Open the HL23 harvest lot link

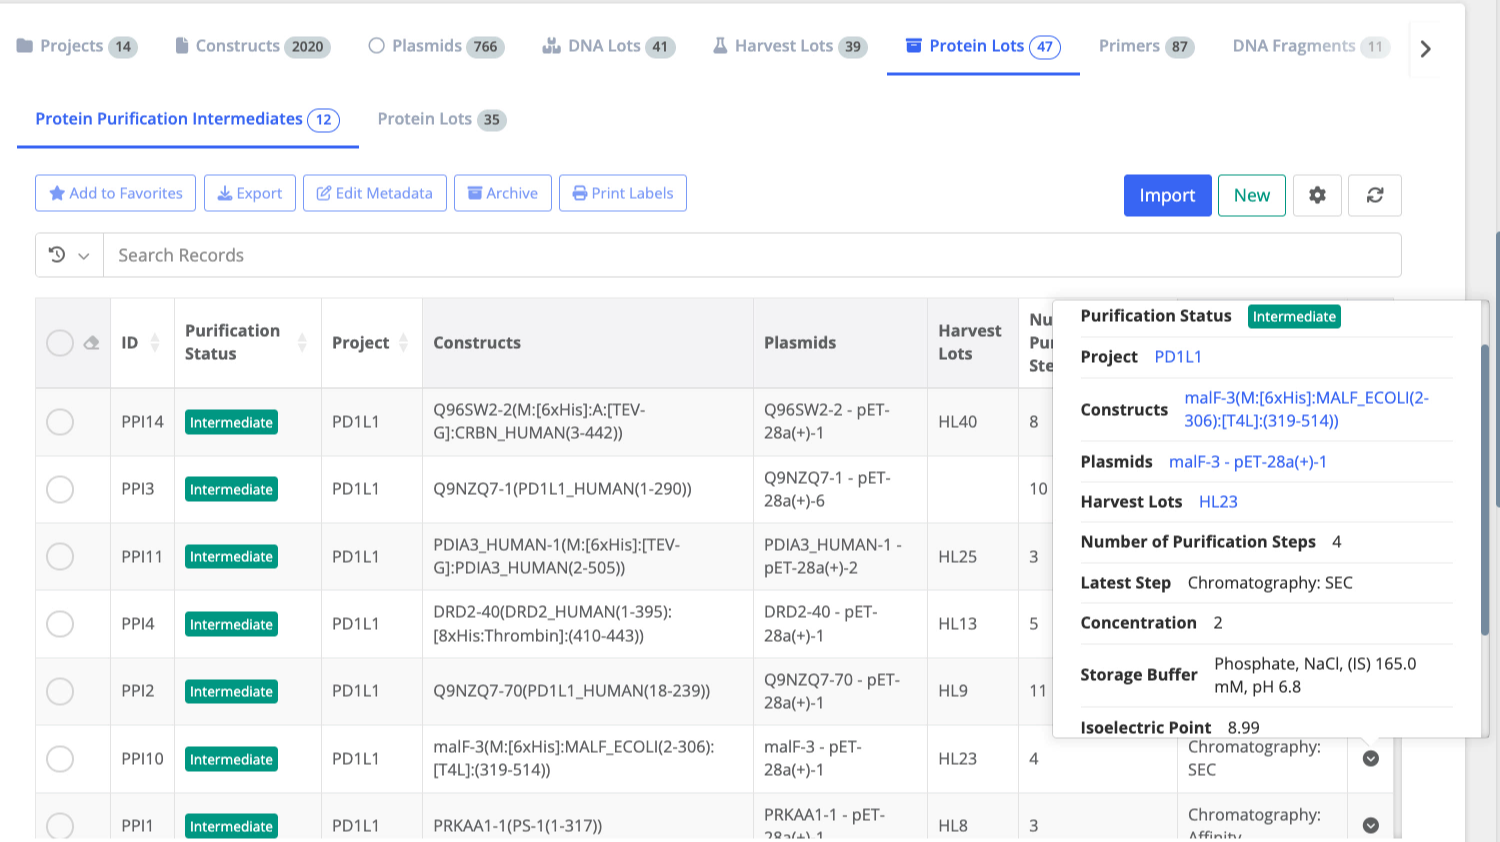[x=1218, y=501]
